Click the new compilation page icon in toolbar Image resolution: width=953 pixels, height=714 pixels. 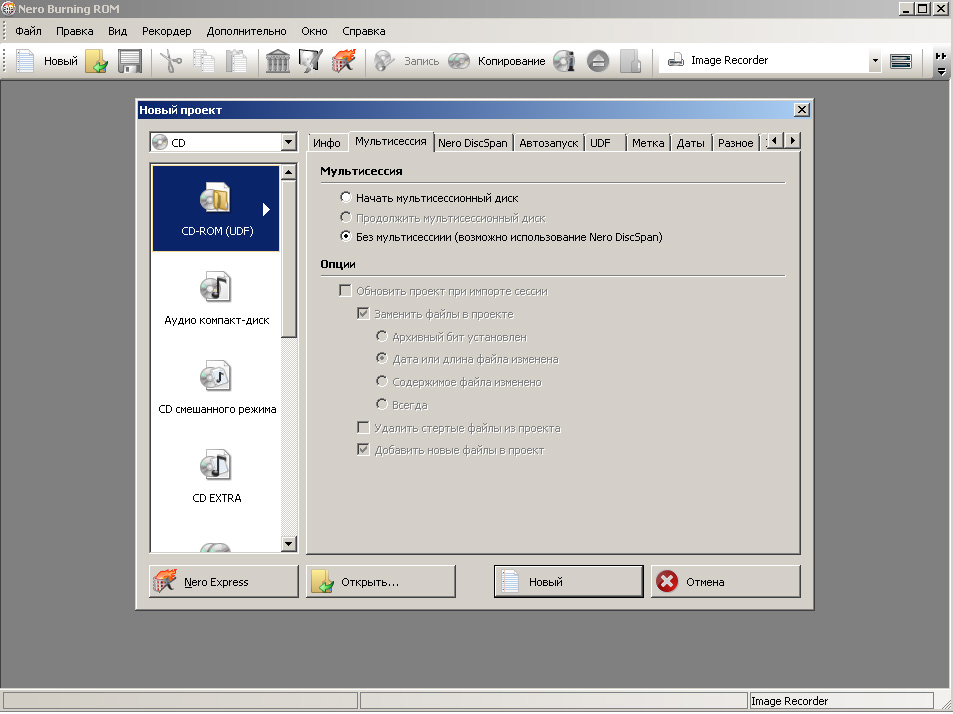click(x=25, y=61)
